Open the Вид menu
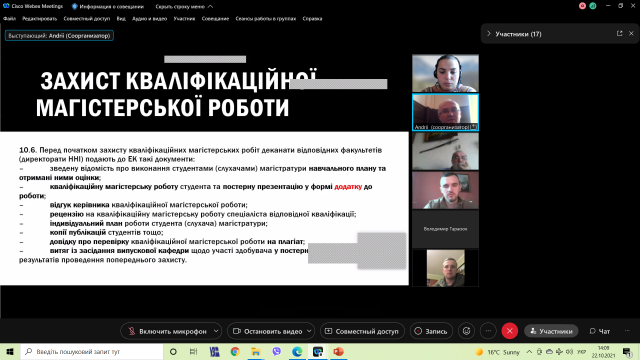 click(121, 18)
